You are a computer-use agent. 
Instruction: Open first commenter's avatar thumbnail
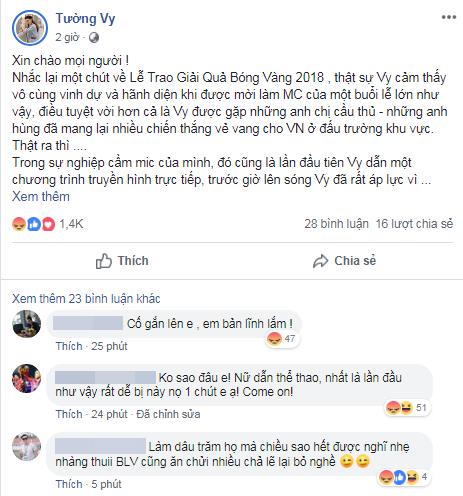tap(27, 324)
